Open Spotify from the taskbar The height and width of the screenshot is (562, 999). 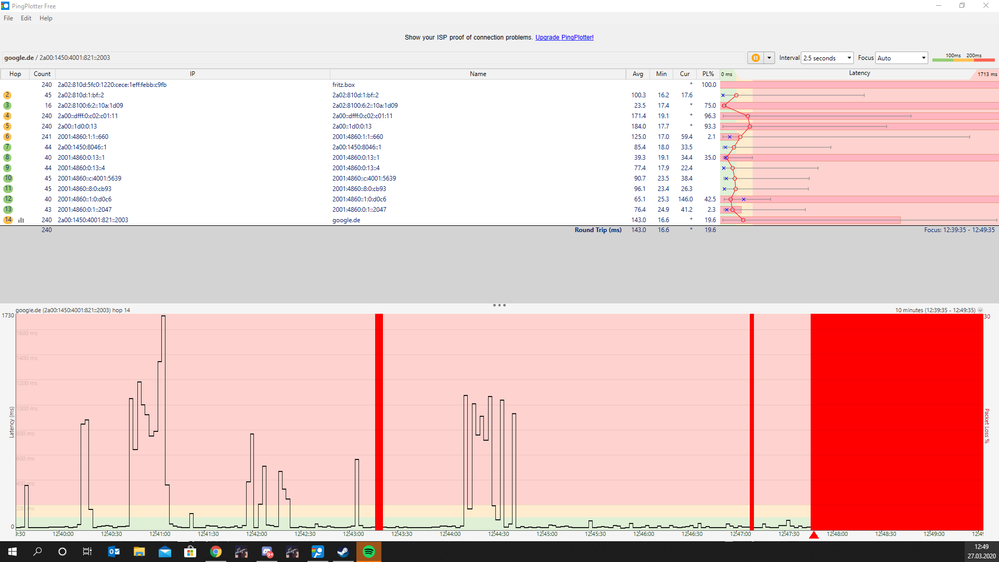tap(369, 552)
